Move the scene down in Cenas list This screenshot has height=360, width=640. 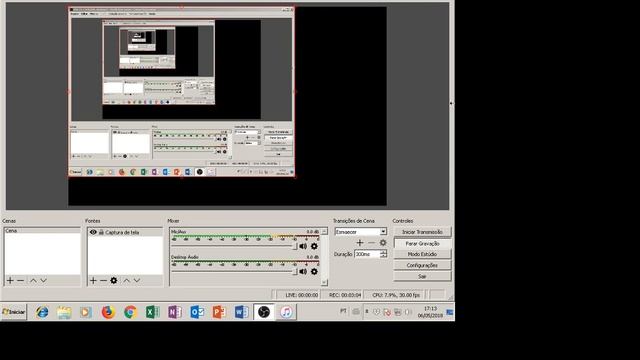pyautogui.click(x=43, y=280)
